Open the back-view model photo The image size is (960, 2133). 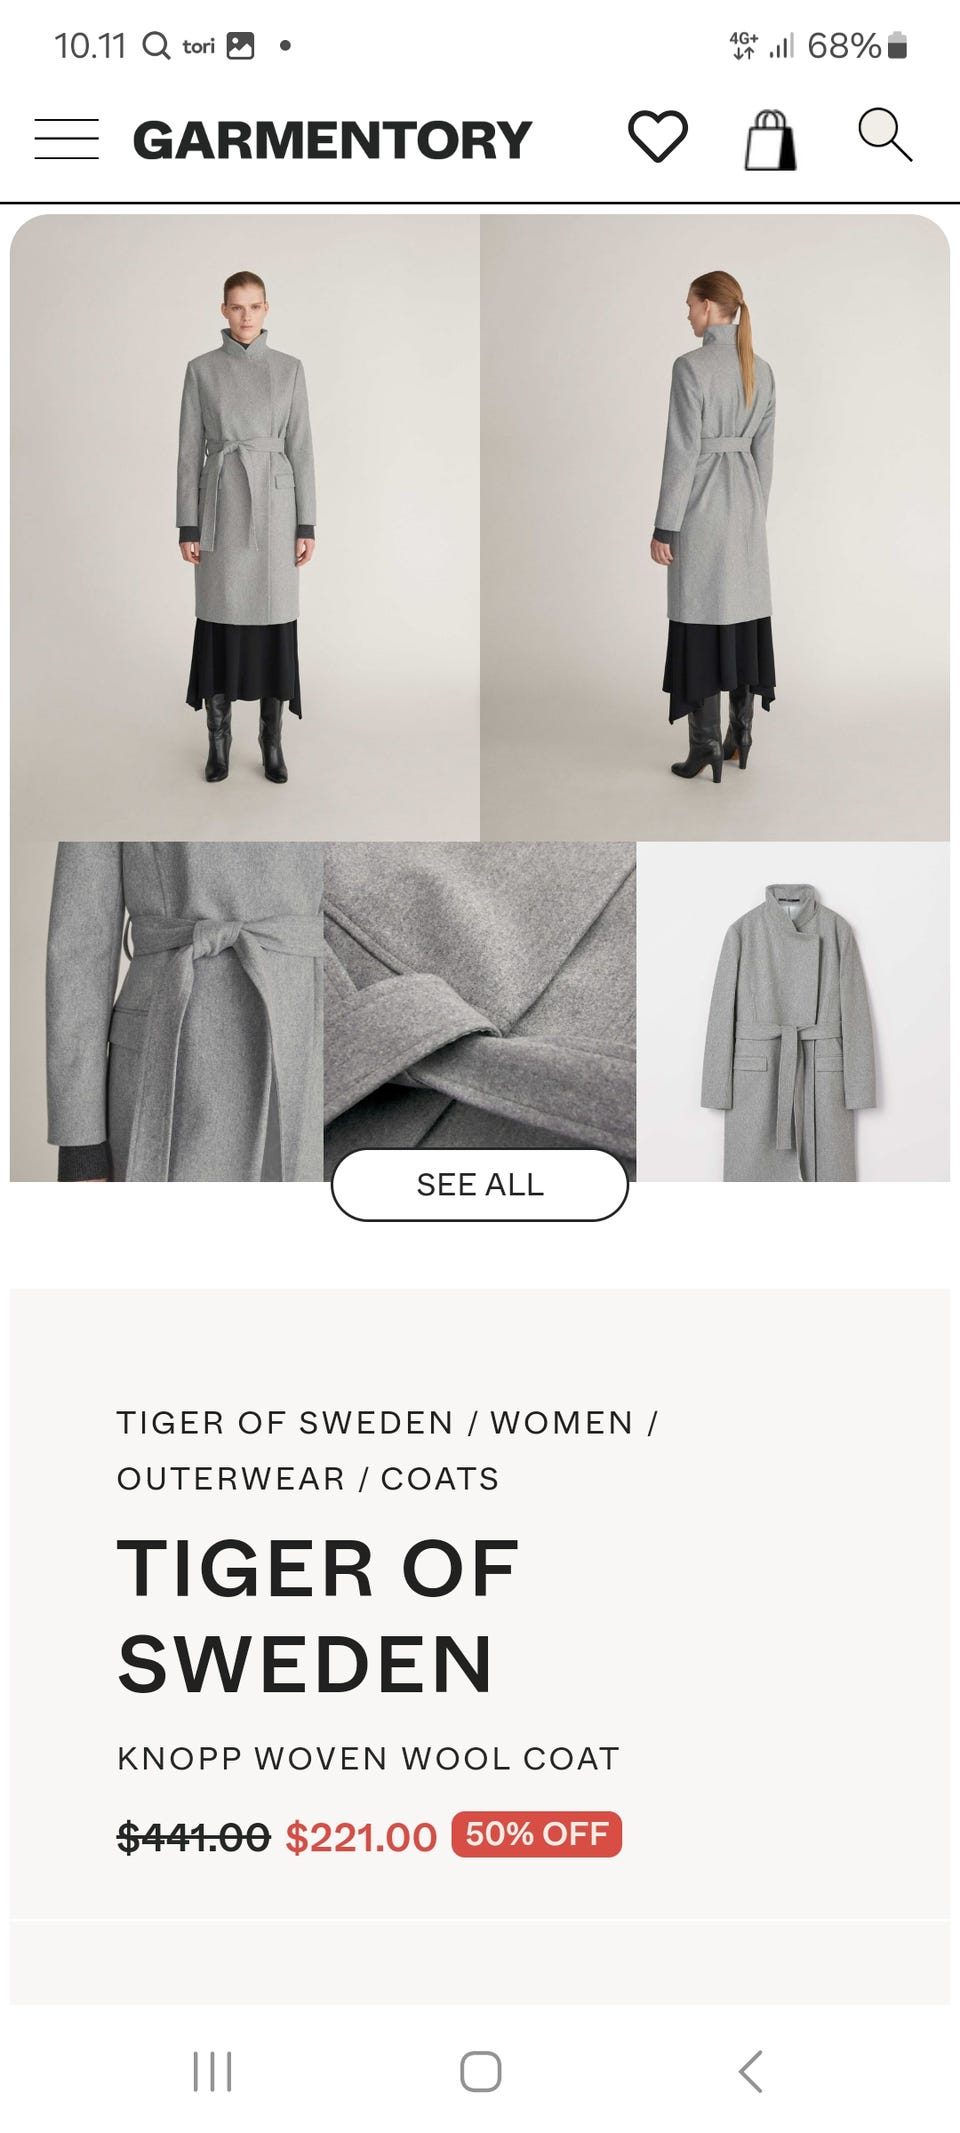pyautogui.click(x=715, y=527)
